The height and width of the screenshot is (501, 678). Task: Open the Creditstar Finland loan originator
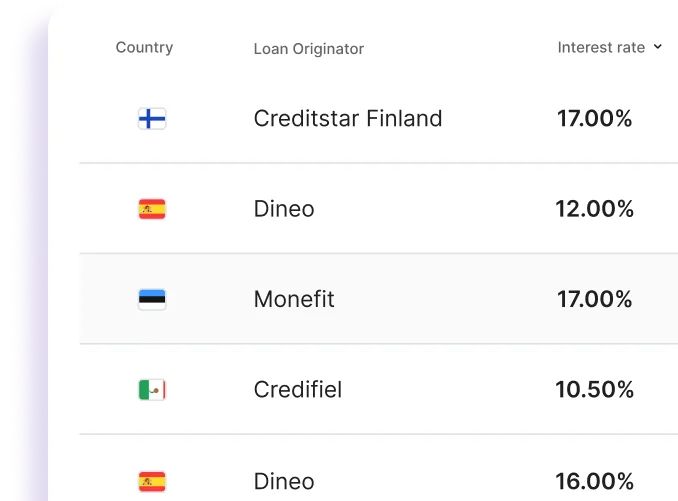[x=347, y=118]
